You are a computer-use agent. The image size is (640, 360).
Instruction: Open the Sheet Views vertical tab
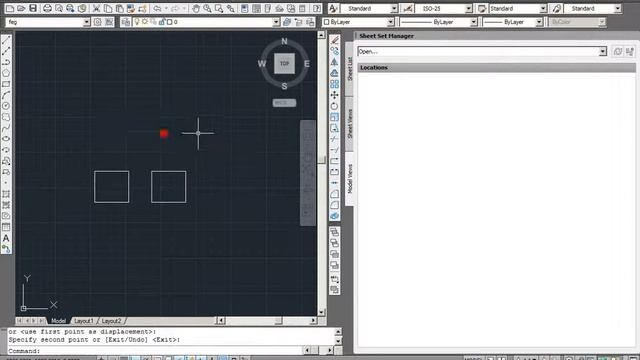click(349, 124)
